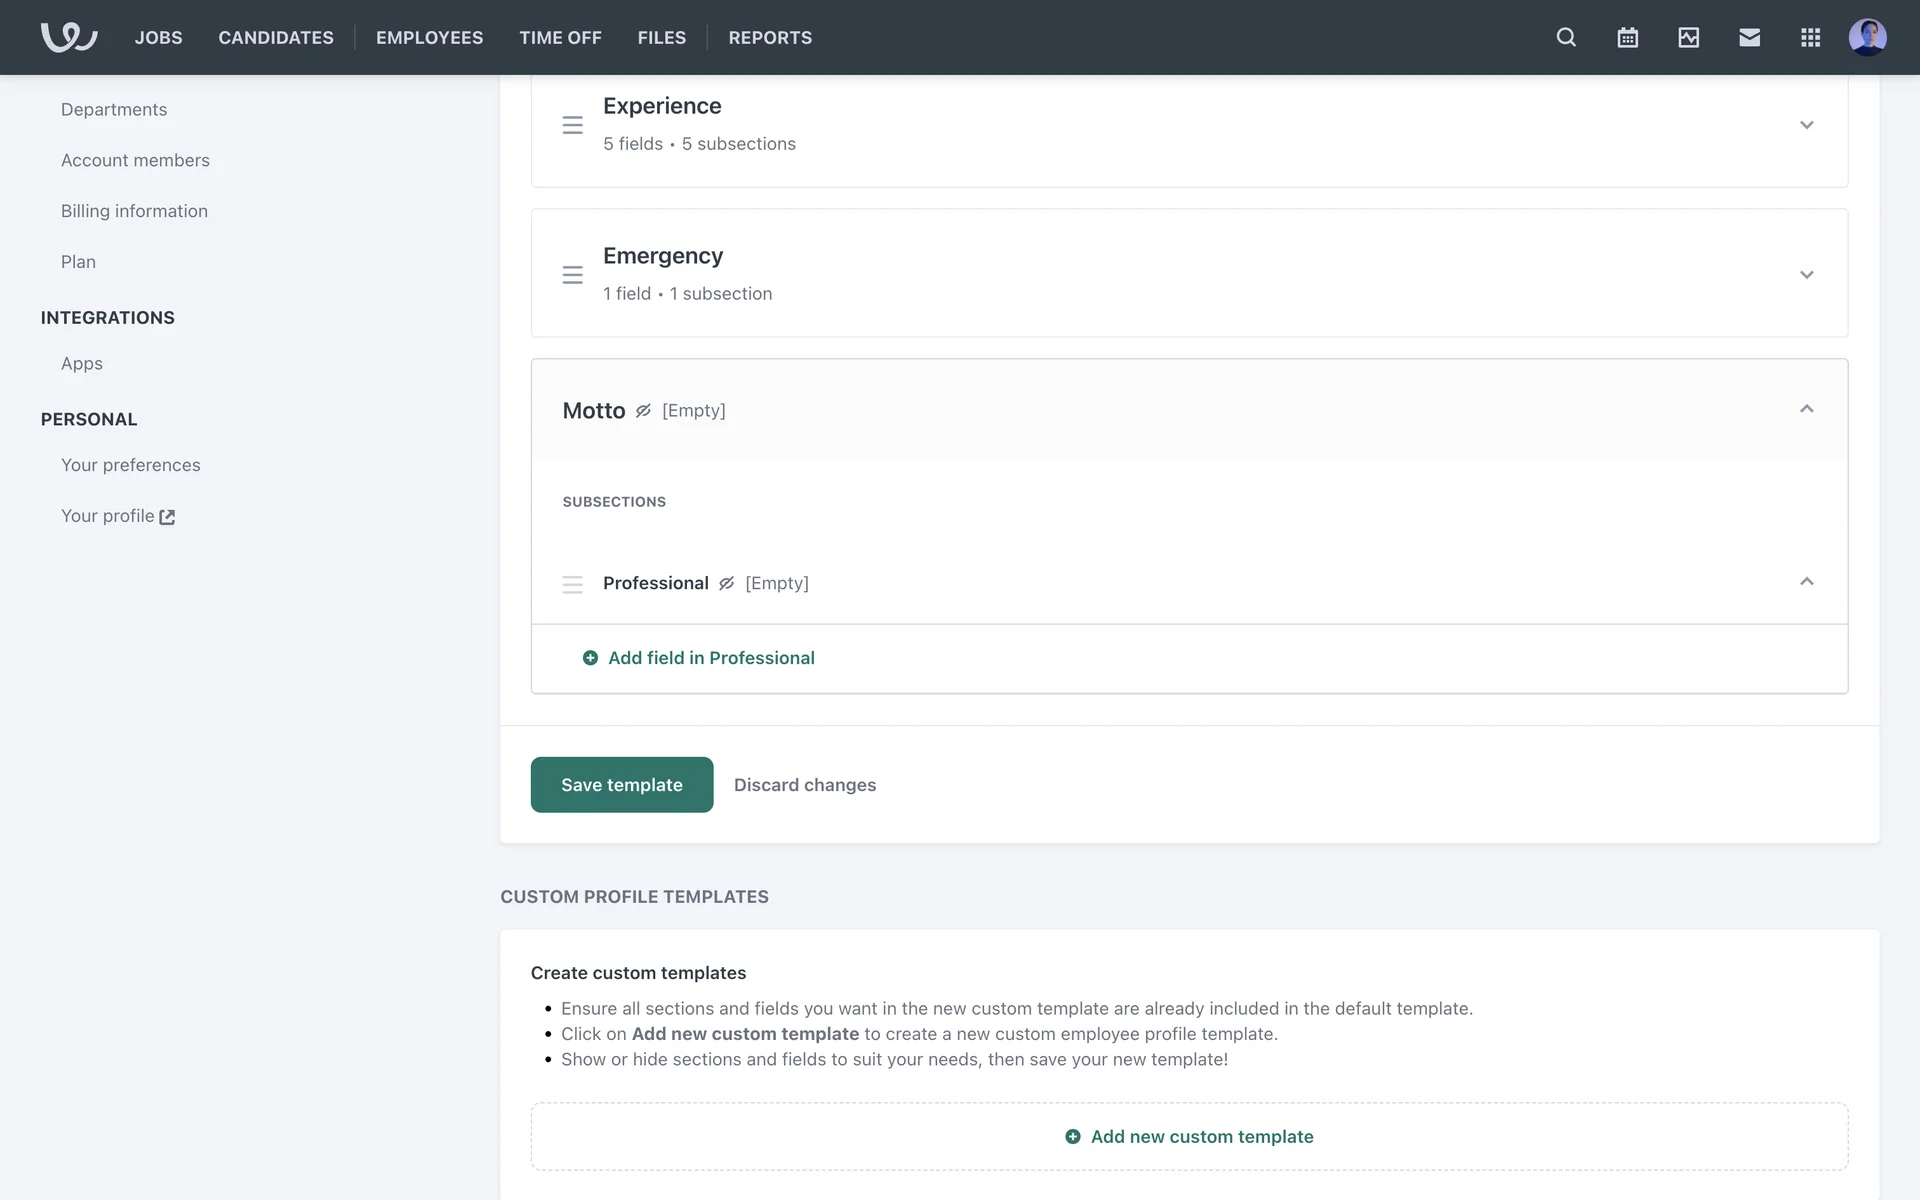1920x1200 pixels.
Task: Collapse the Professional subsection chevron
Action: [1806, 582]
